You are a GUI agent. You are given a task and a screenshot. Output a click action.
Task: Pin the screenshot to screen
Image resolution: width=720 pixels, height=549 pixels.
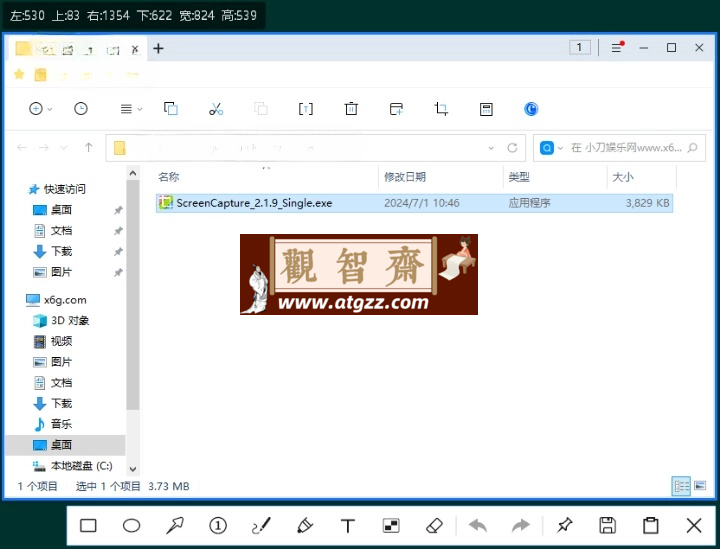click(564, 526)
